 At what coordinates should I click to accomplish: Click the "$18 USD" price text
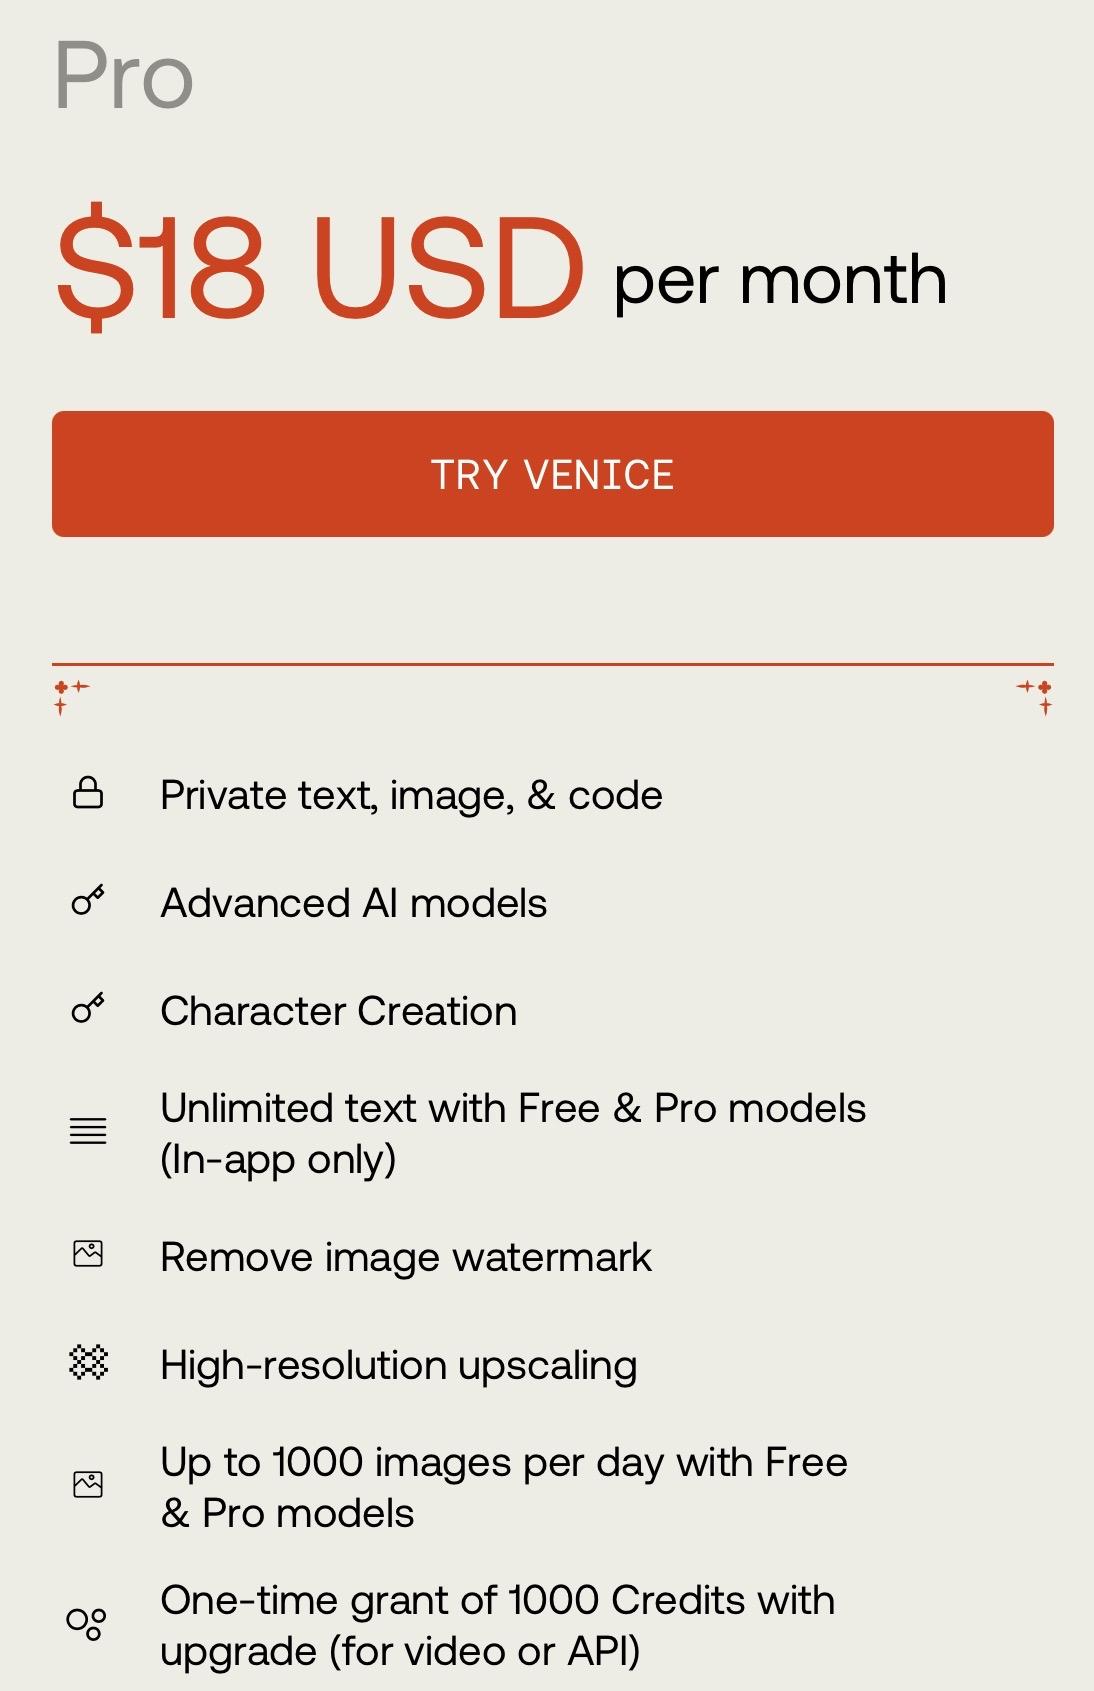tap(320, 267)
